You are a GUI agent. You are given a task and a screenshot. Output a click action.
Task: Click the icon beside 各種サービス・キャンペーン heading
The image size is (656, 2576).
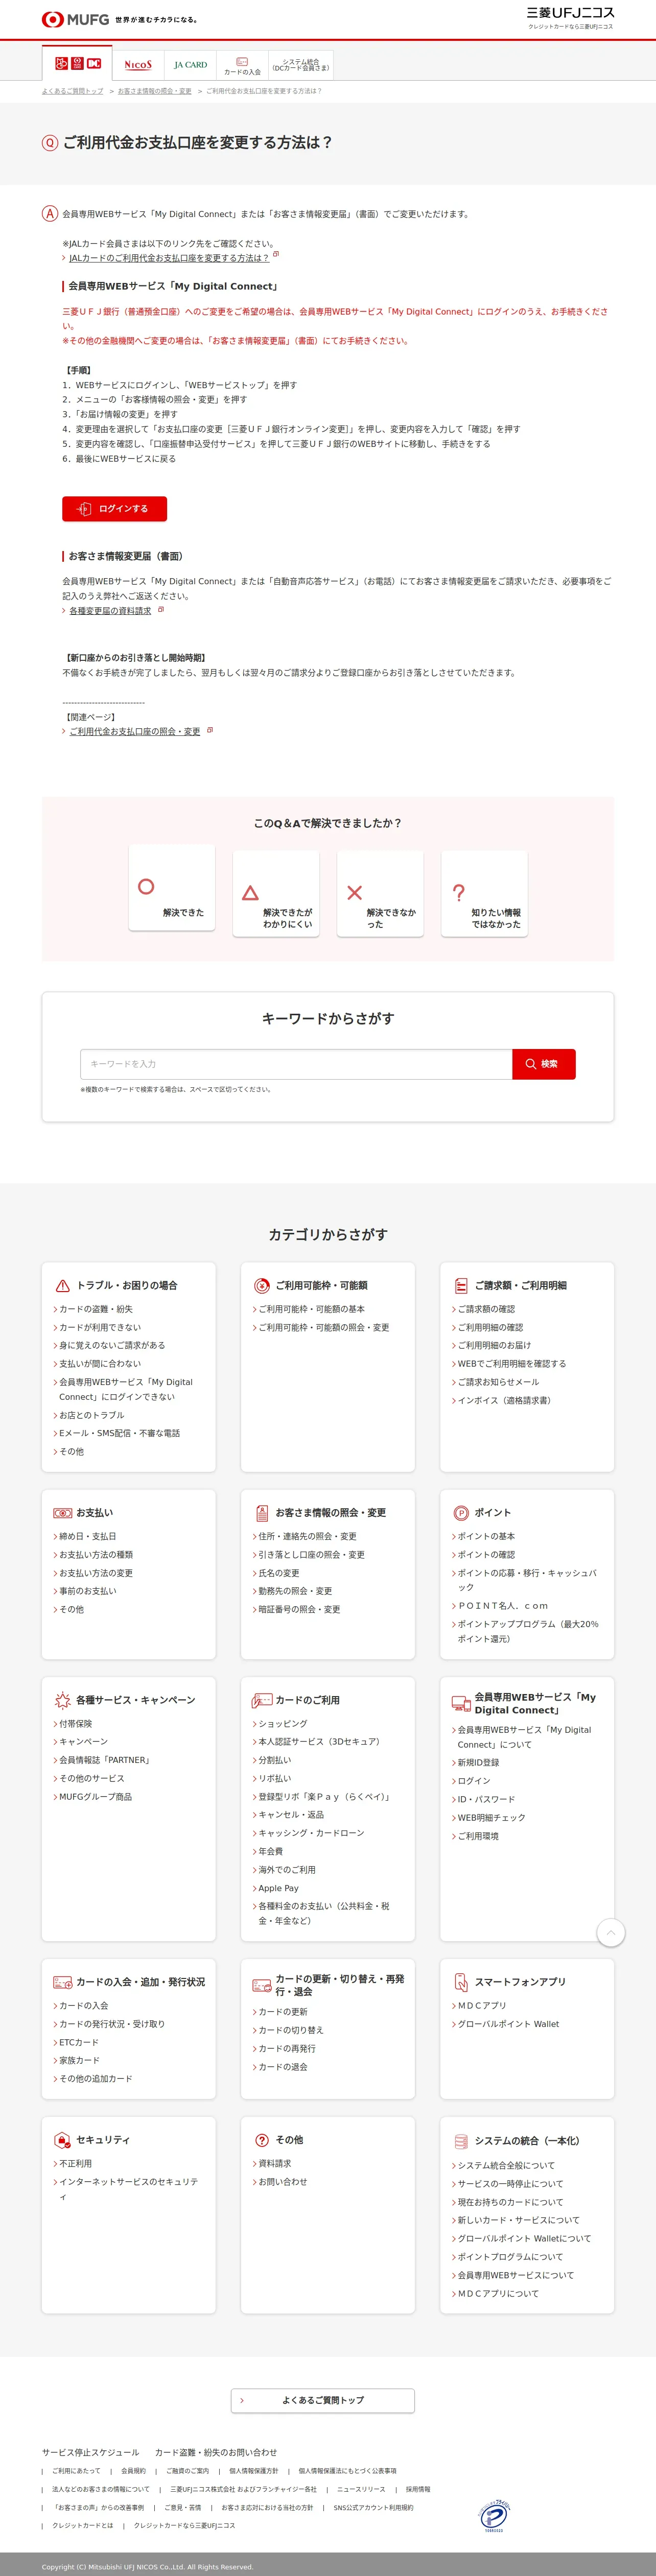(x=62, y=1700)
